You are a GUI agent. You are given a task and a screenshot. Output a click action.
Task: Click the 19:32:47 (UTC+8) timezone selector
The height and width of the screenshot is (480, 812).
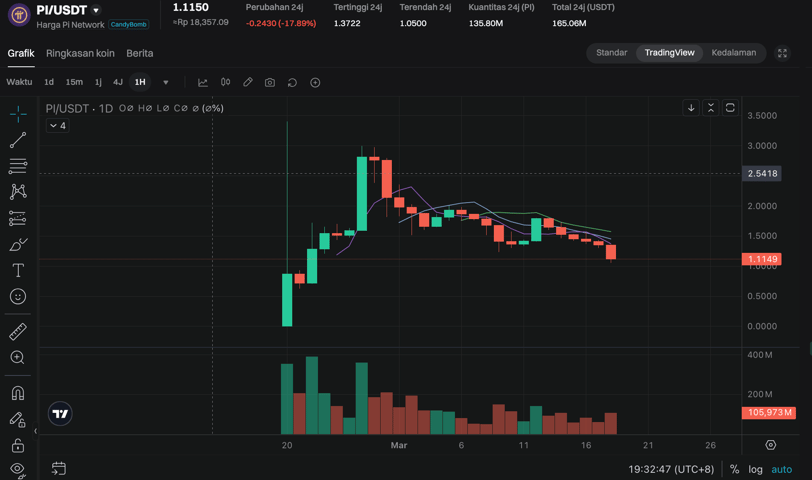coord(671,469)
